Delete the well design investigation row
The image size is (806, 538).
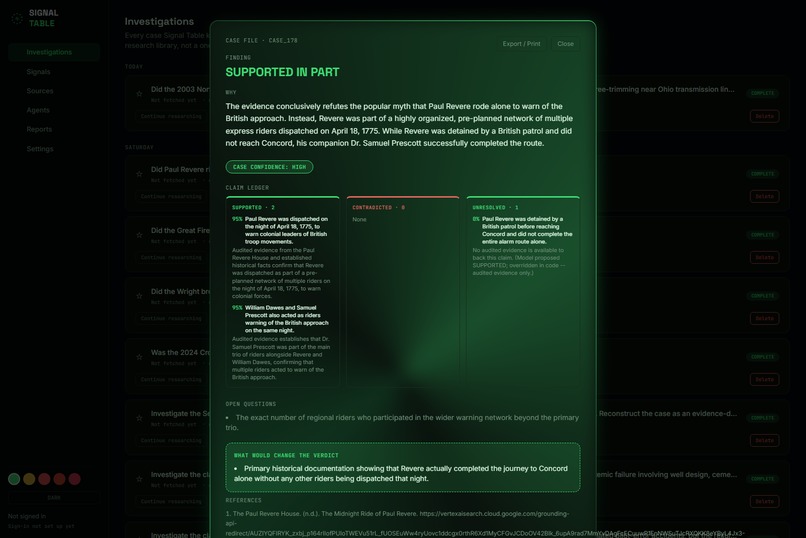[764, 502]
